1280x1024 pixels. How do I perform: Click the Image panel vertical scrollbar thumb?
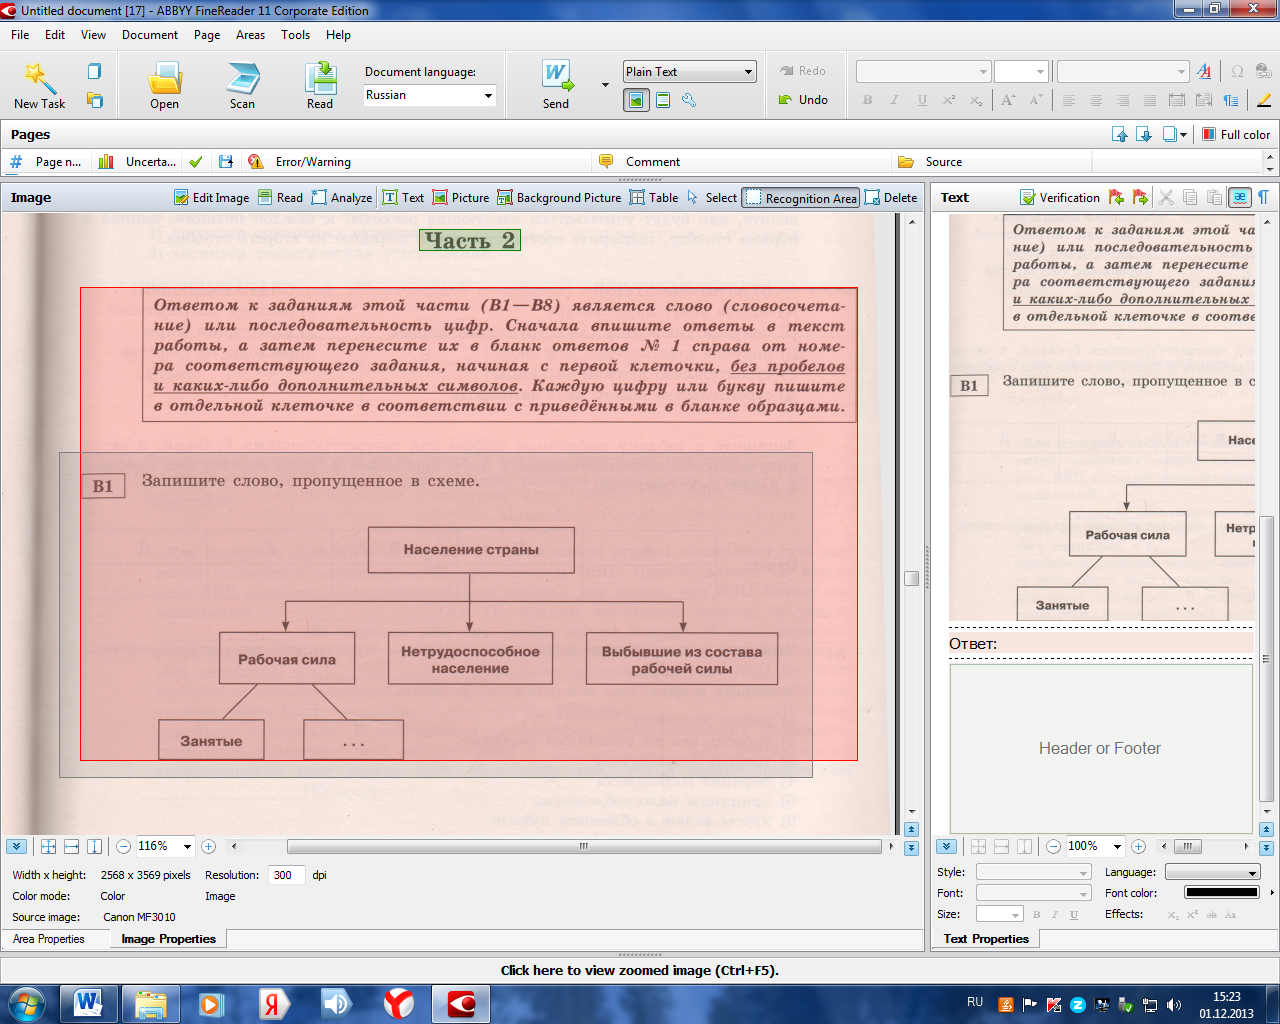pos(911,578)
